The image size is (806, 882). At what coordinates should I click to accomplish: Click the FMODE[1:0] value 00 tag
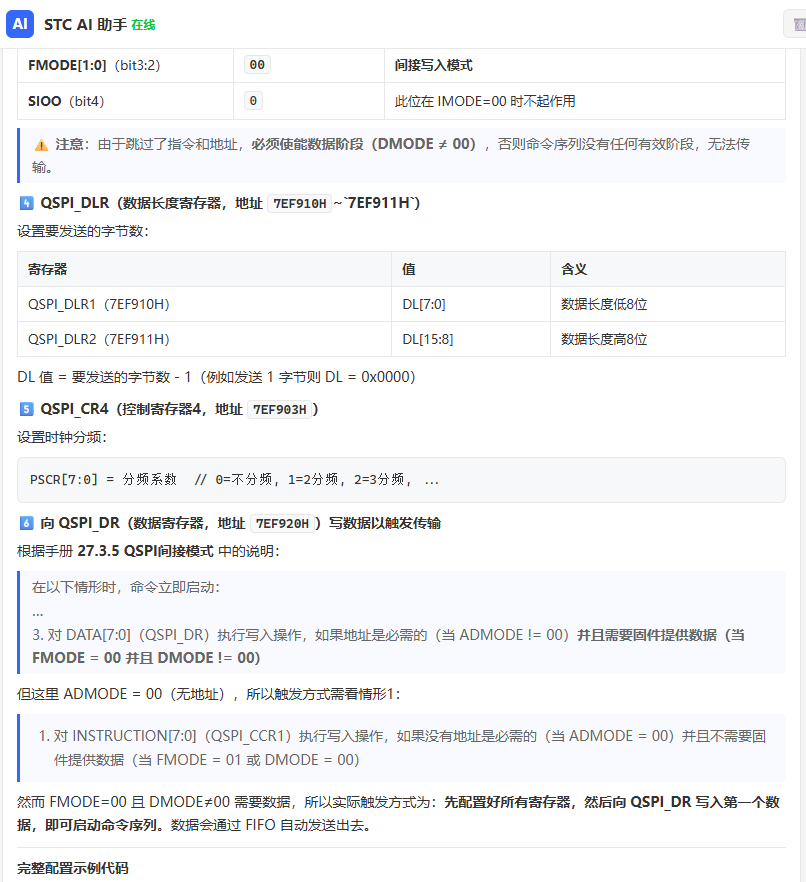tap(257, 65)
